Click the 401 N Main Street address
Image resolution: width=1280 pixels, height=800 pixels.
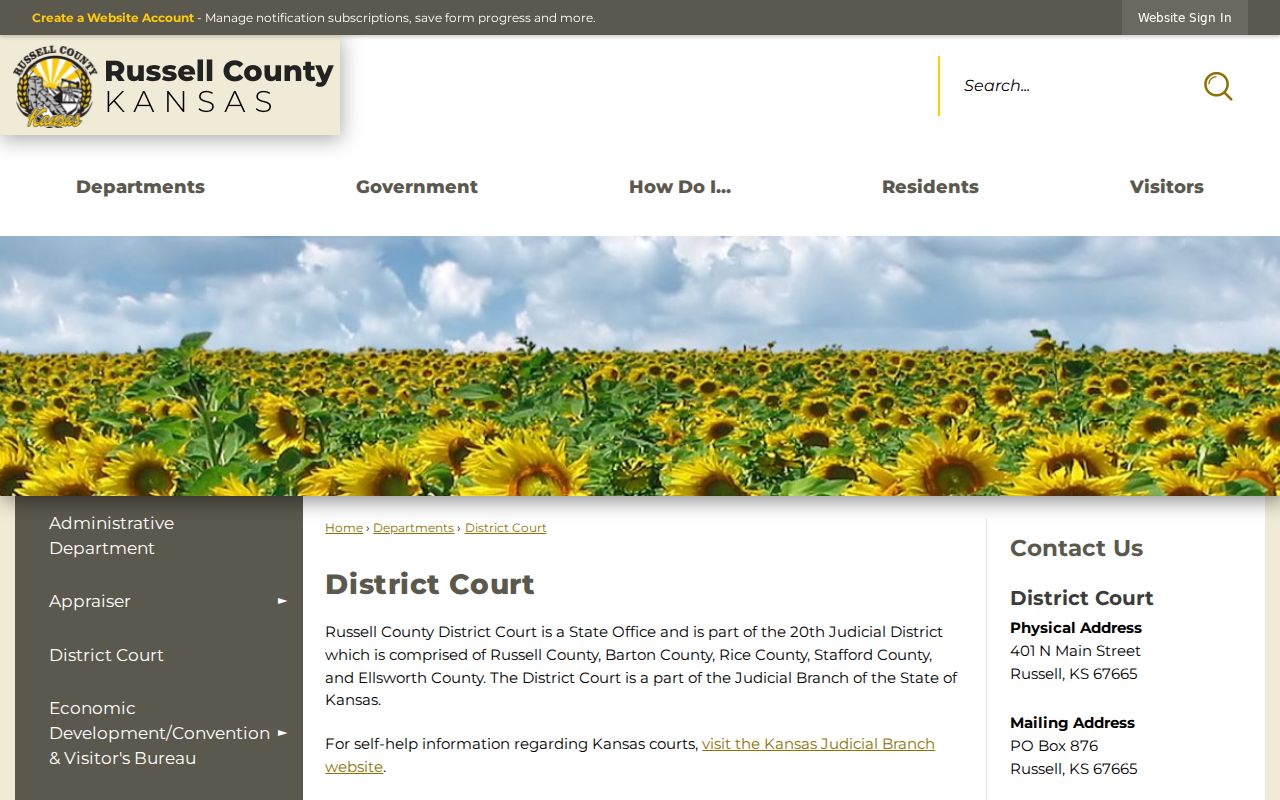click(1075, 651)
